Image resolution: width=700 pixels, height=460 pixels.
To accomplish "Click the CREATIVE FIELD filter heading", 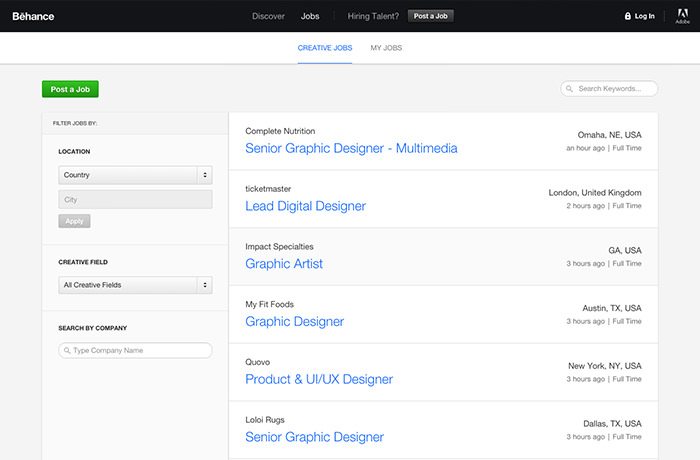I will pyautogui.click(x=83, y=262).
